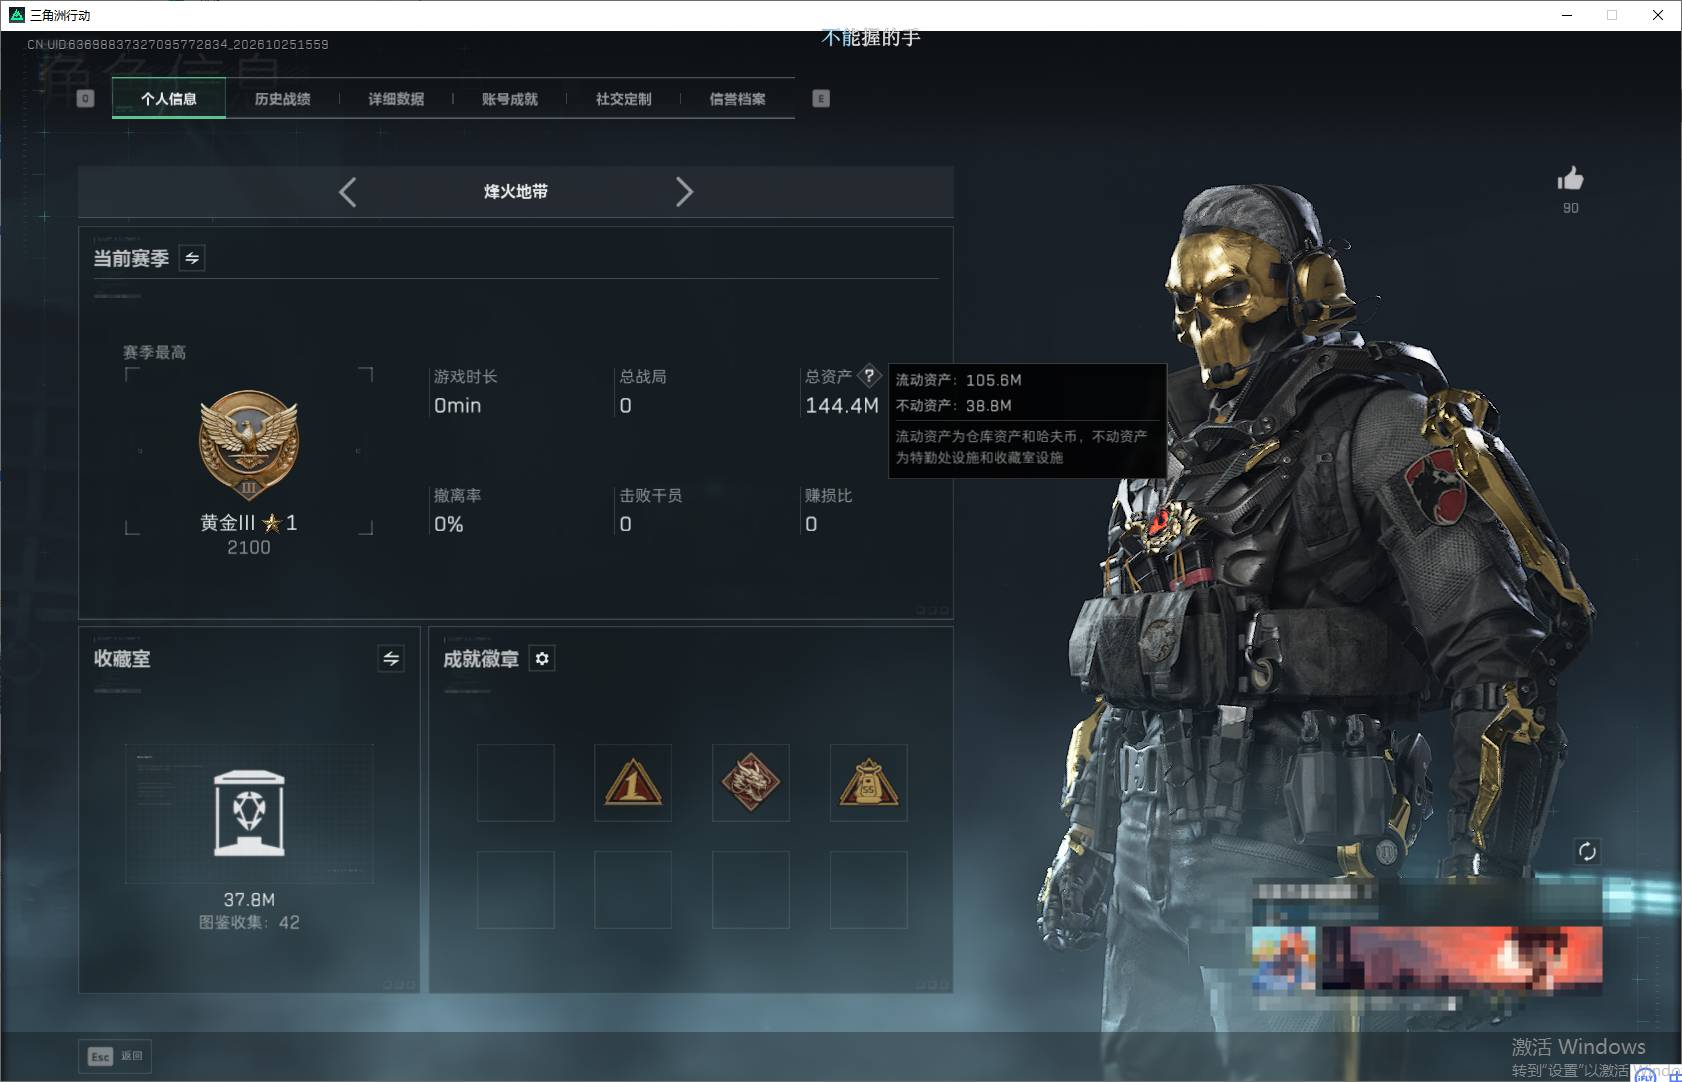The height and width of the screenshot is (1082, 1682).
Task: Click the E next-tab key icon
Action: click(821, 98)
